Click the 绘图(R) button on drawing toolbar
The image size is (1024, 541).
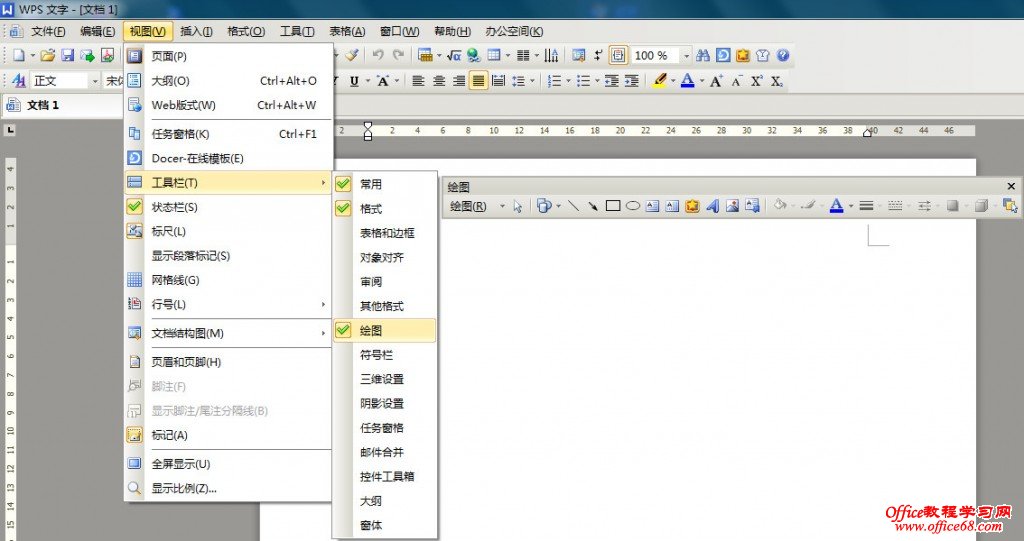point(469,206)
